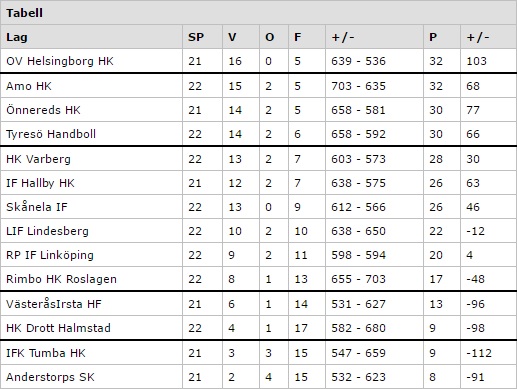
Task: Click the P points column header
Action: click(x=433, y=37)
